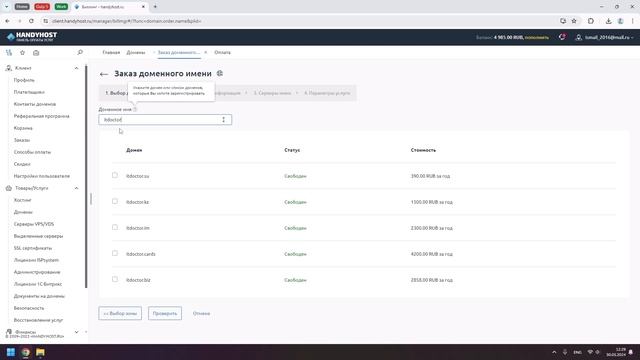Open the Windows Start menu

coord(11,352)
